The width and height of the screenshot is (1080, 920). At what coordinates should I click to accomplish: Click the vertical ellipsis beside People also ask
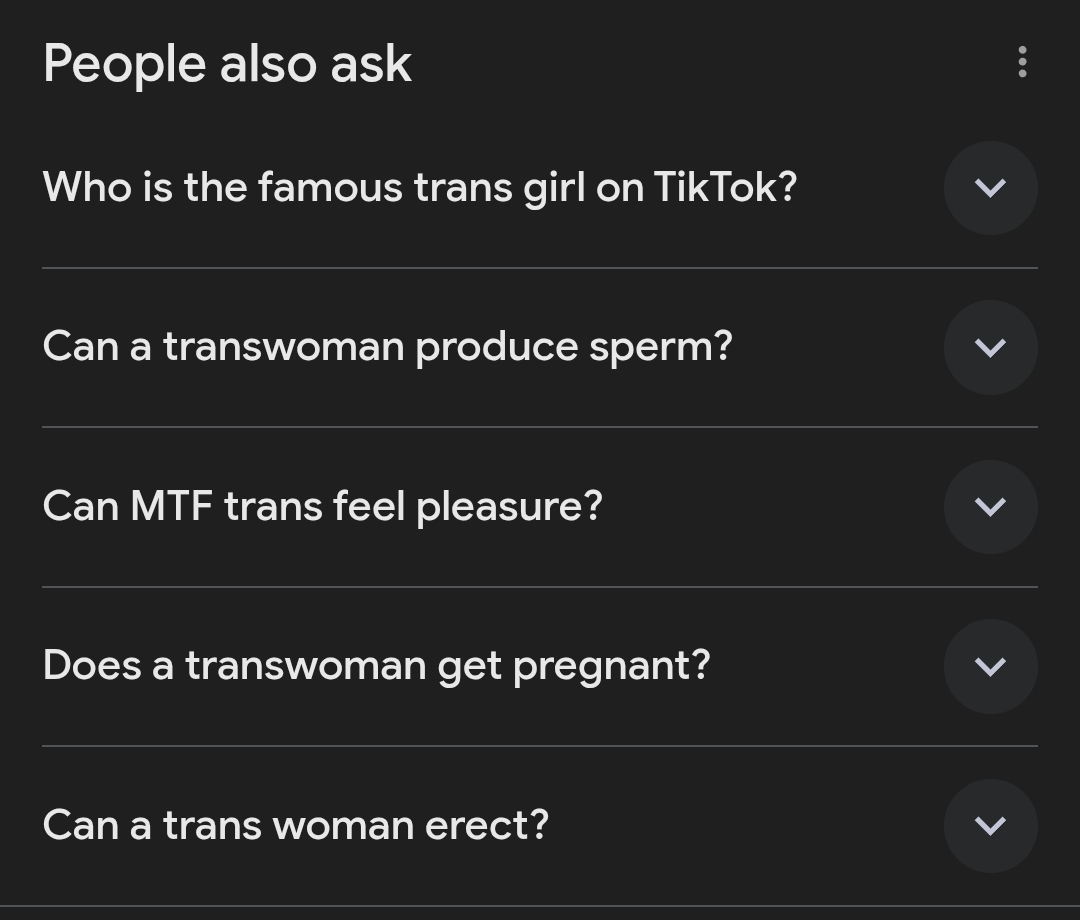1021,62
